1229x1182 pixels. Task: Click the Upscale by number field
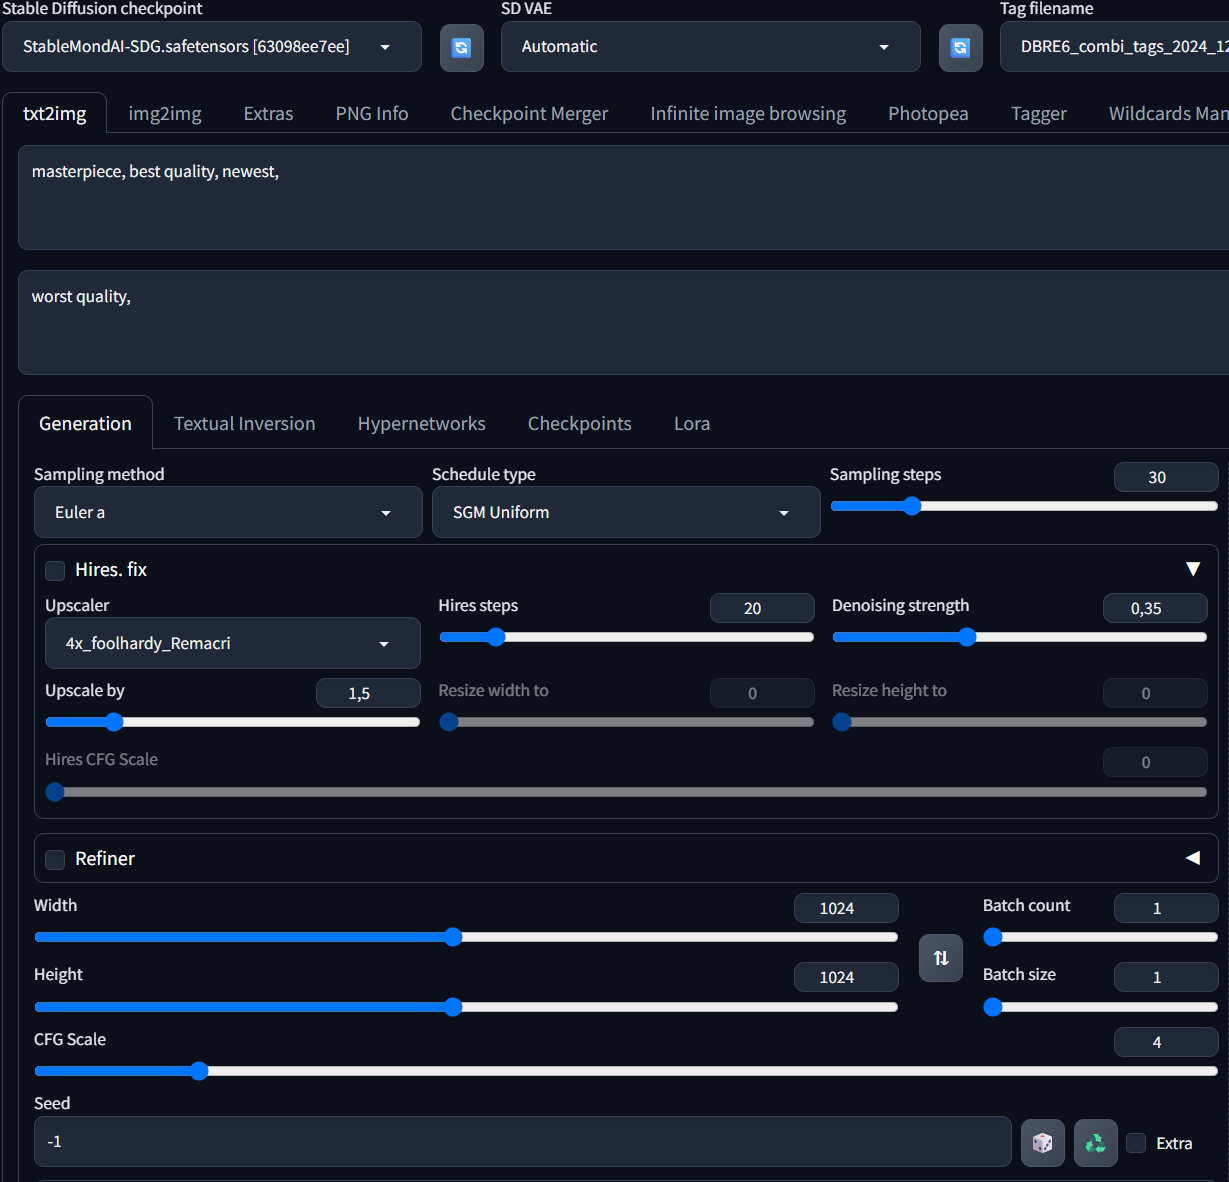[368, 693]
